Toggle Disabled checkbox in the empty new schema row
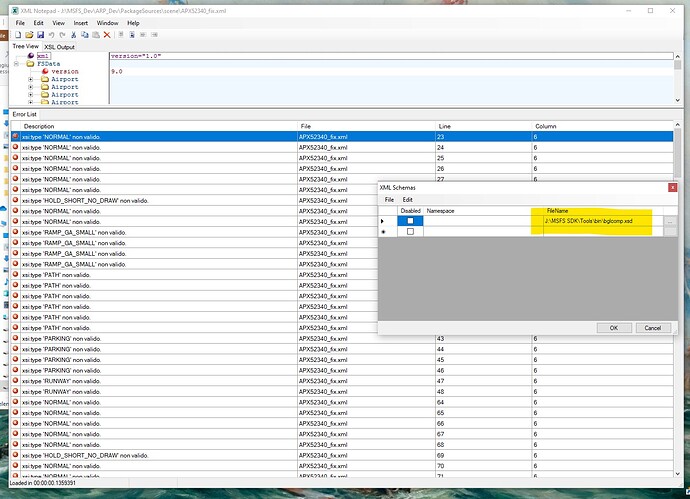Viewport: 690px width, 499px height. click(410, 231)
